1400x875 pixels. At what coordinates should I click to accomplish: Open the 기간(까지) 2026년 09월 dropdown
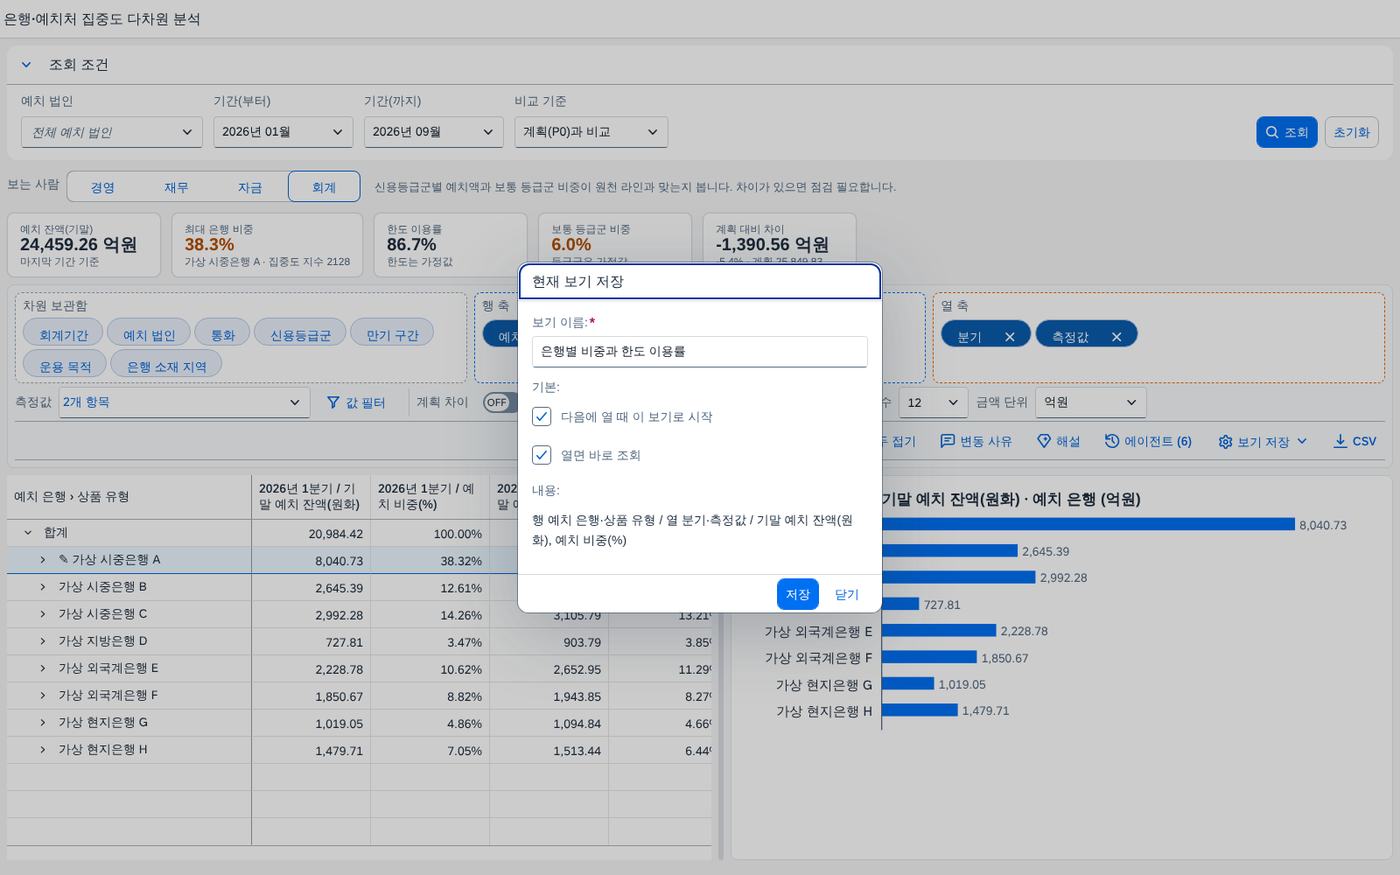[433, 132]
